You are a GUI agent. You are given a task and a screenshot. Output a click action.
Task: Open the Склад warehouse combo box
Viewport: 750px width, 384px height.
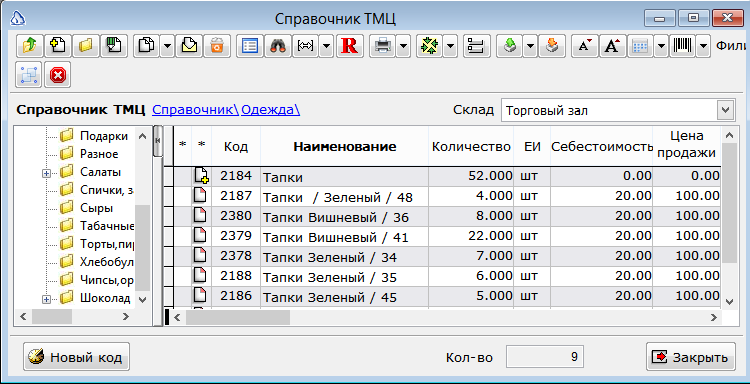618,111
